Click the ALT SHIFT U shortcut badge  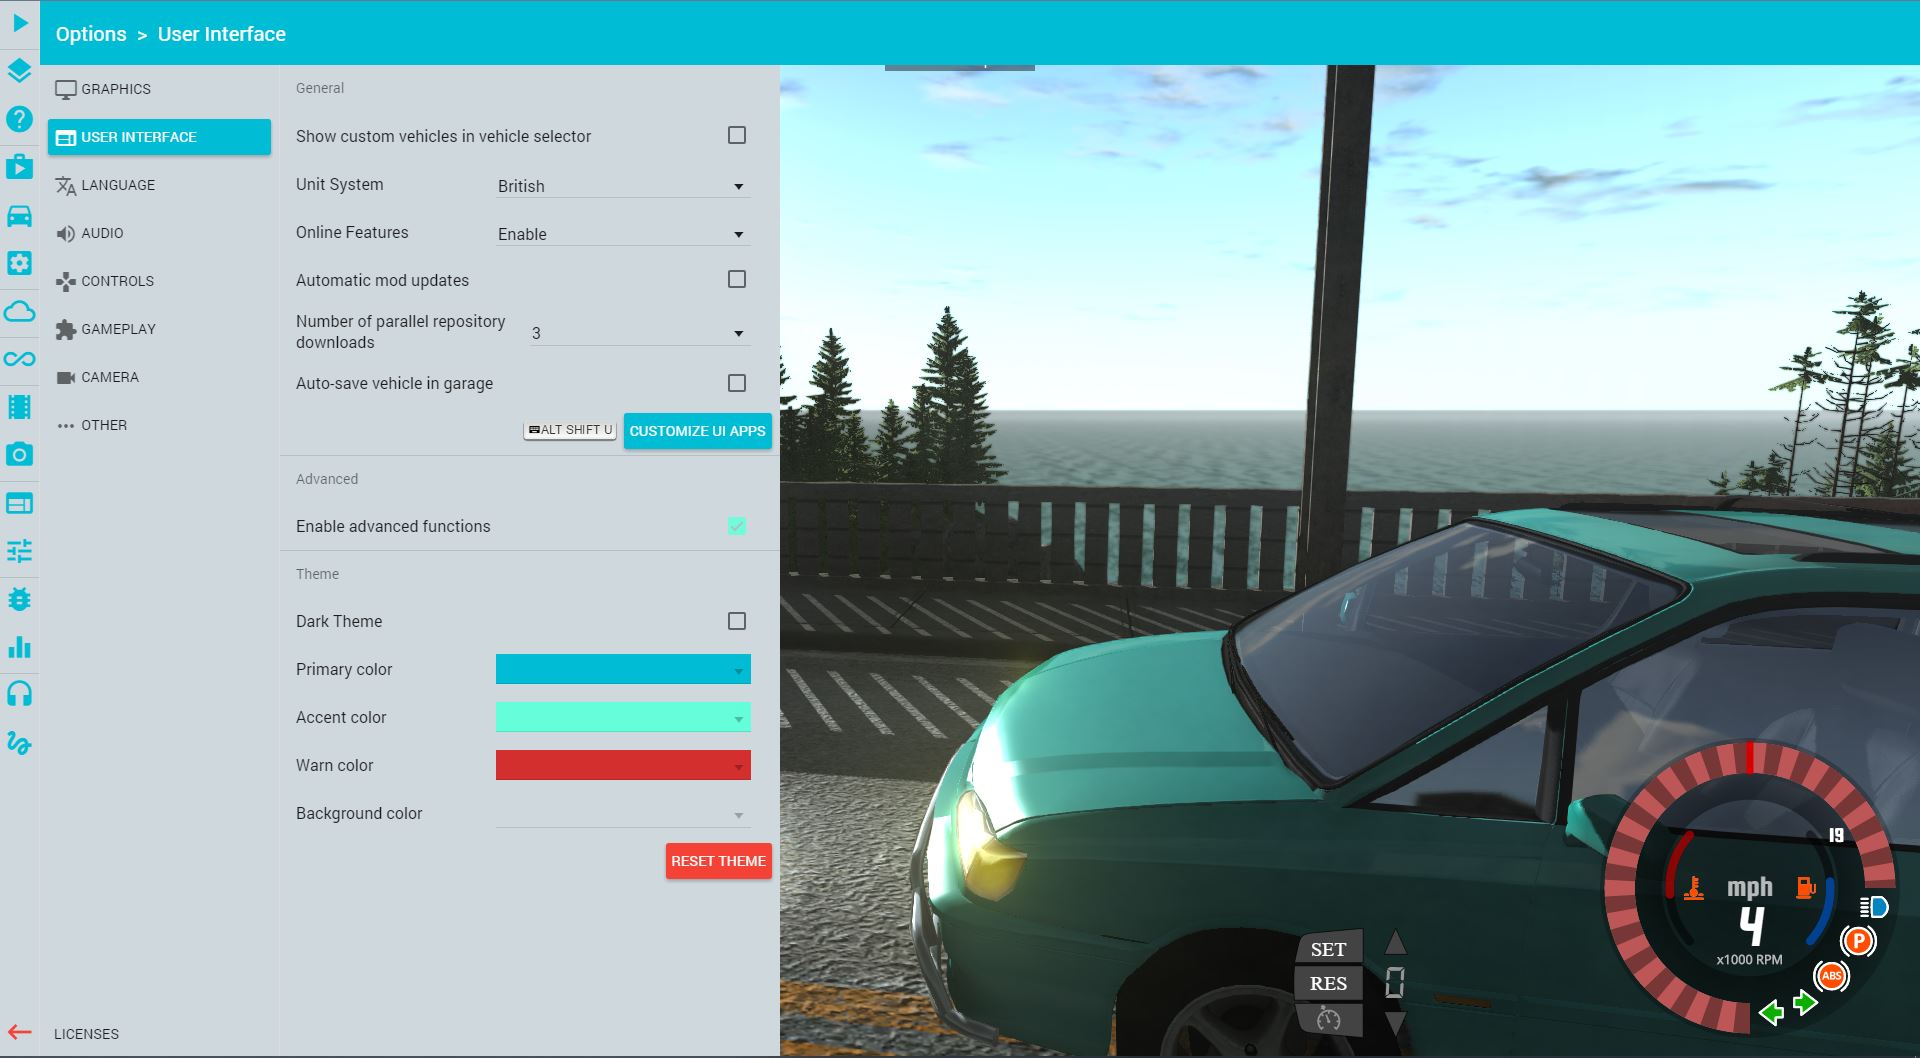(x=570, y=430)
